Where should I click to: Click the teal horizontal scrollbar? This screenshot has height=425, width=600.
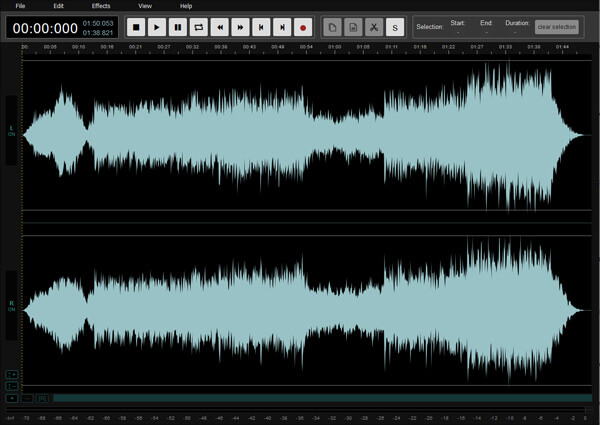[x=323, y=398]
